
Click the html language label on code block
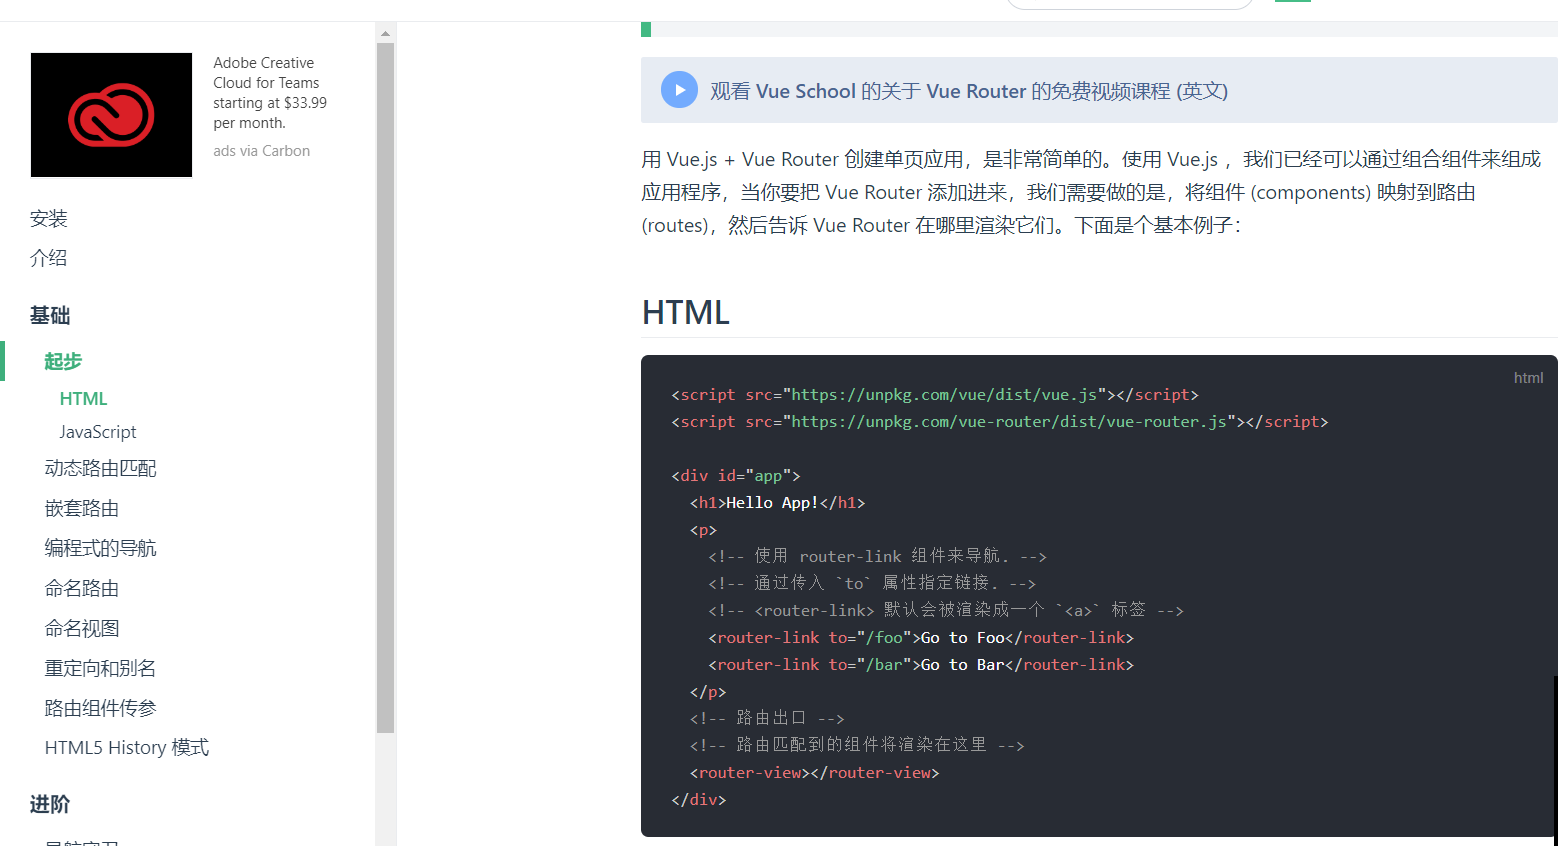pyautogui.click(x=1528, y=378)
